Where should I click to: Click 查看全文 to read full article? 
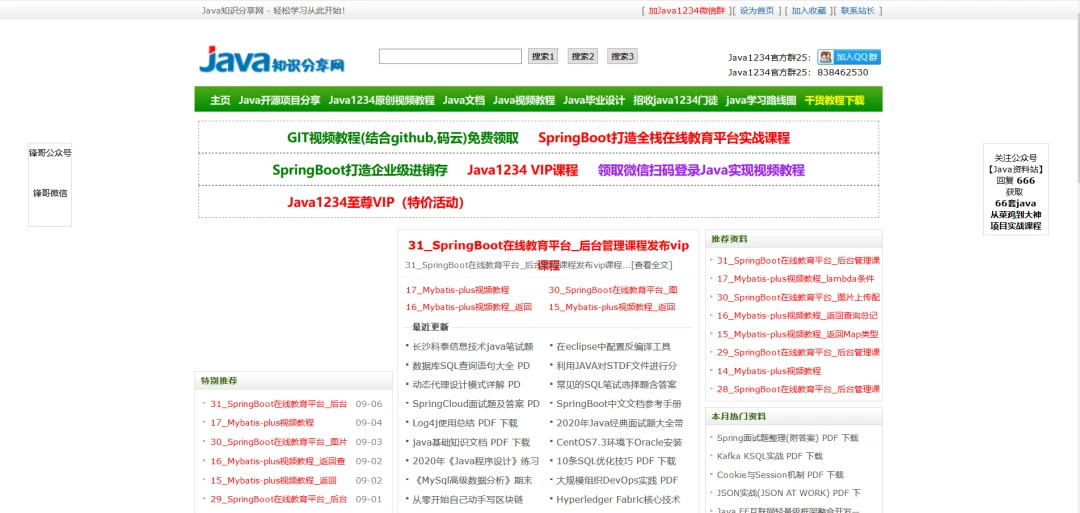[652, 265]
